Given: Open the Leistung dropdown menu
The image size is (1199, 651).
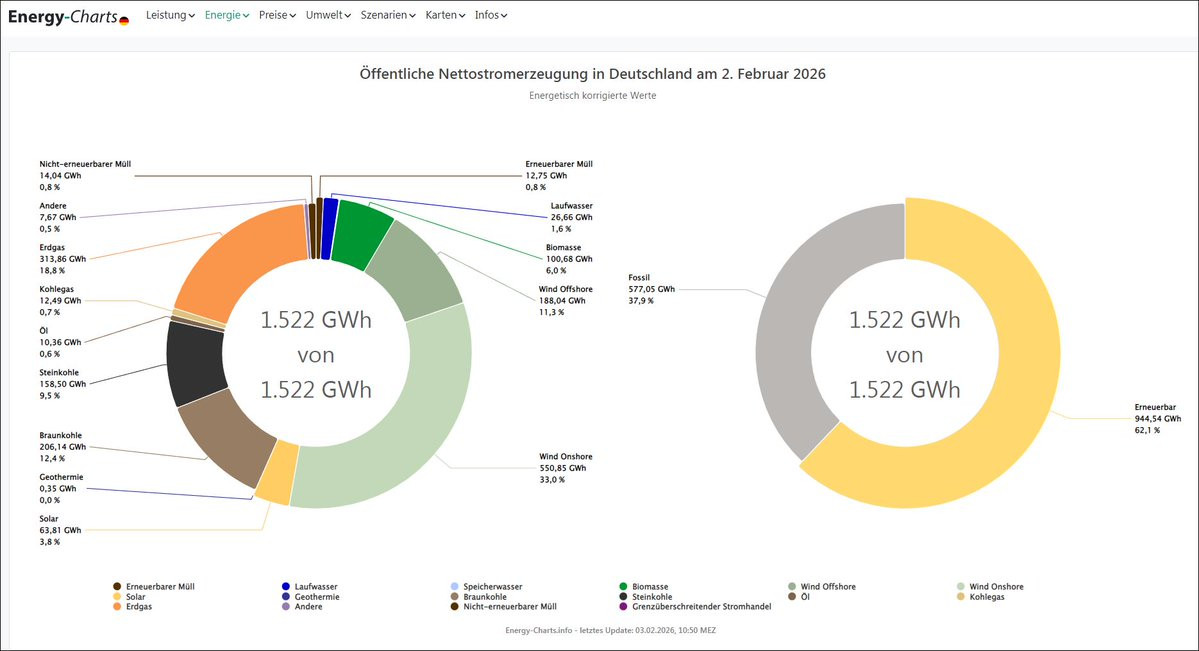Looking at the screenshot, I should [170, 15].
